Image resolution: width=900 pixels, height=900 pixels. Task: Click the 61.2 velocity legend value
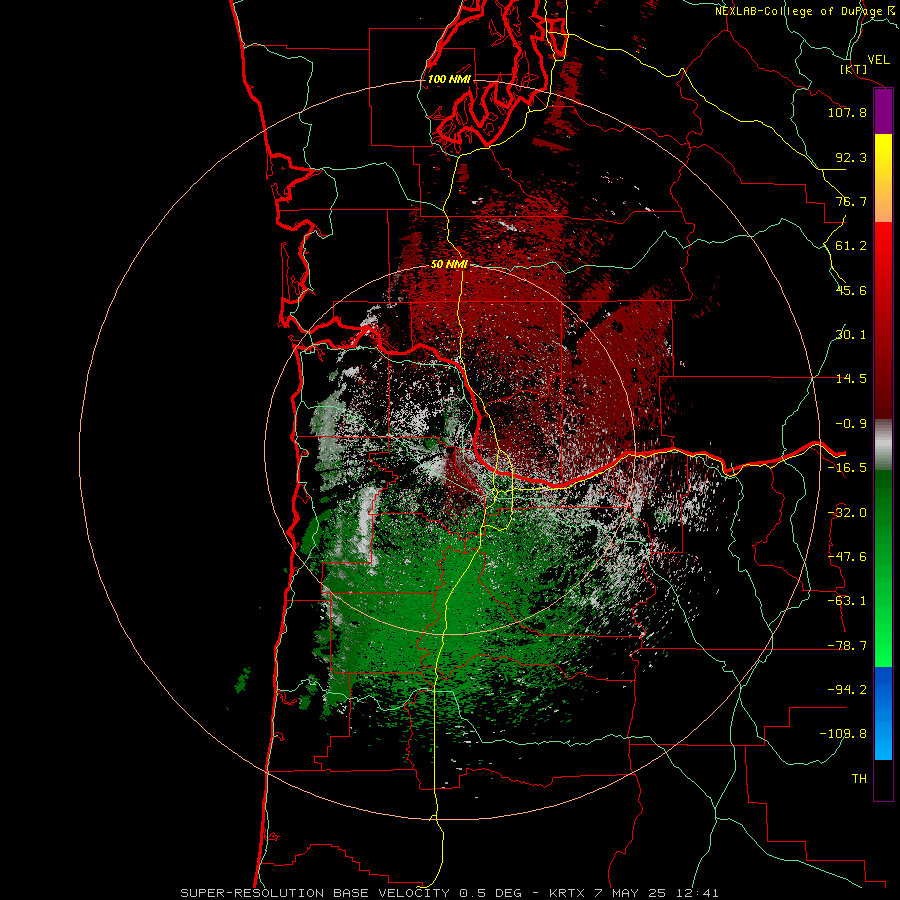coord(851,246)
